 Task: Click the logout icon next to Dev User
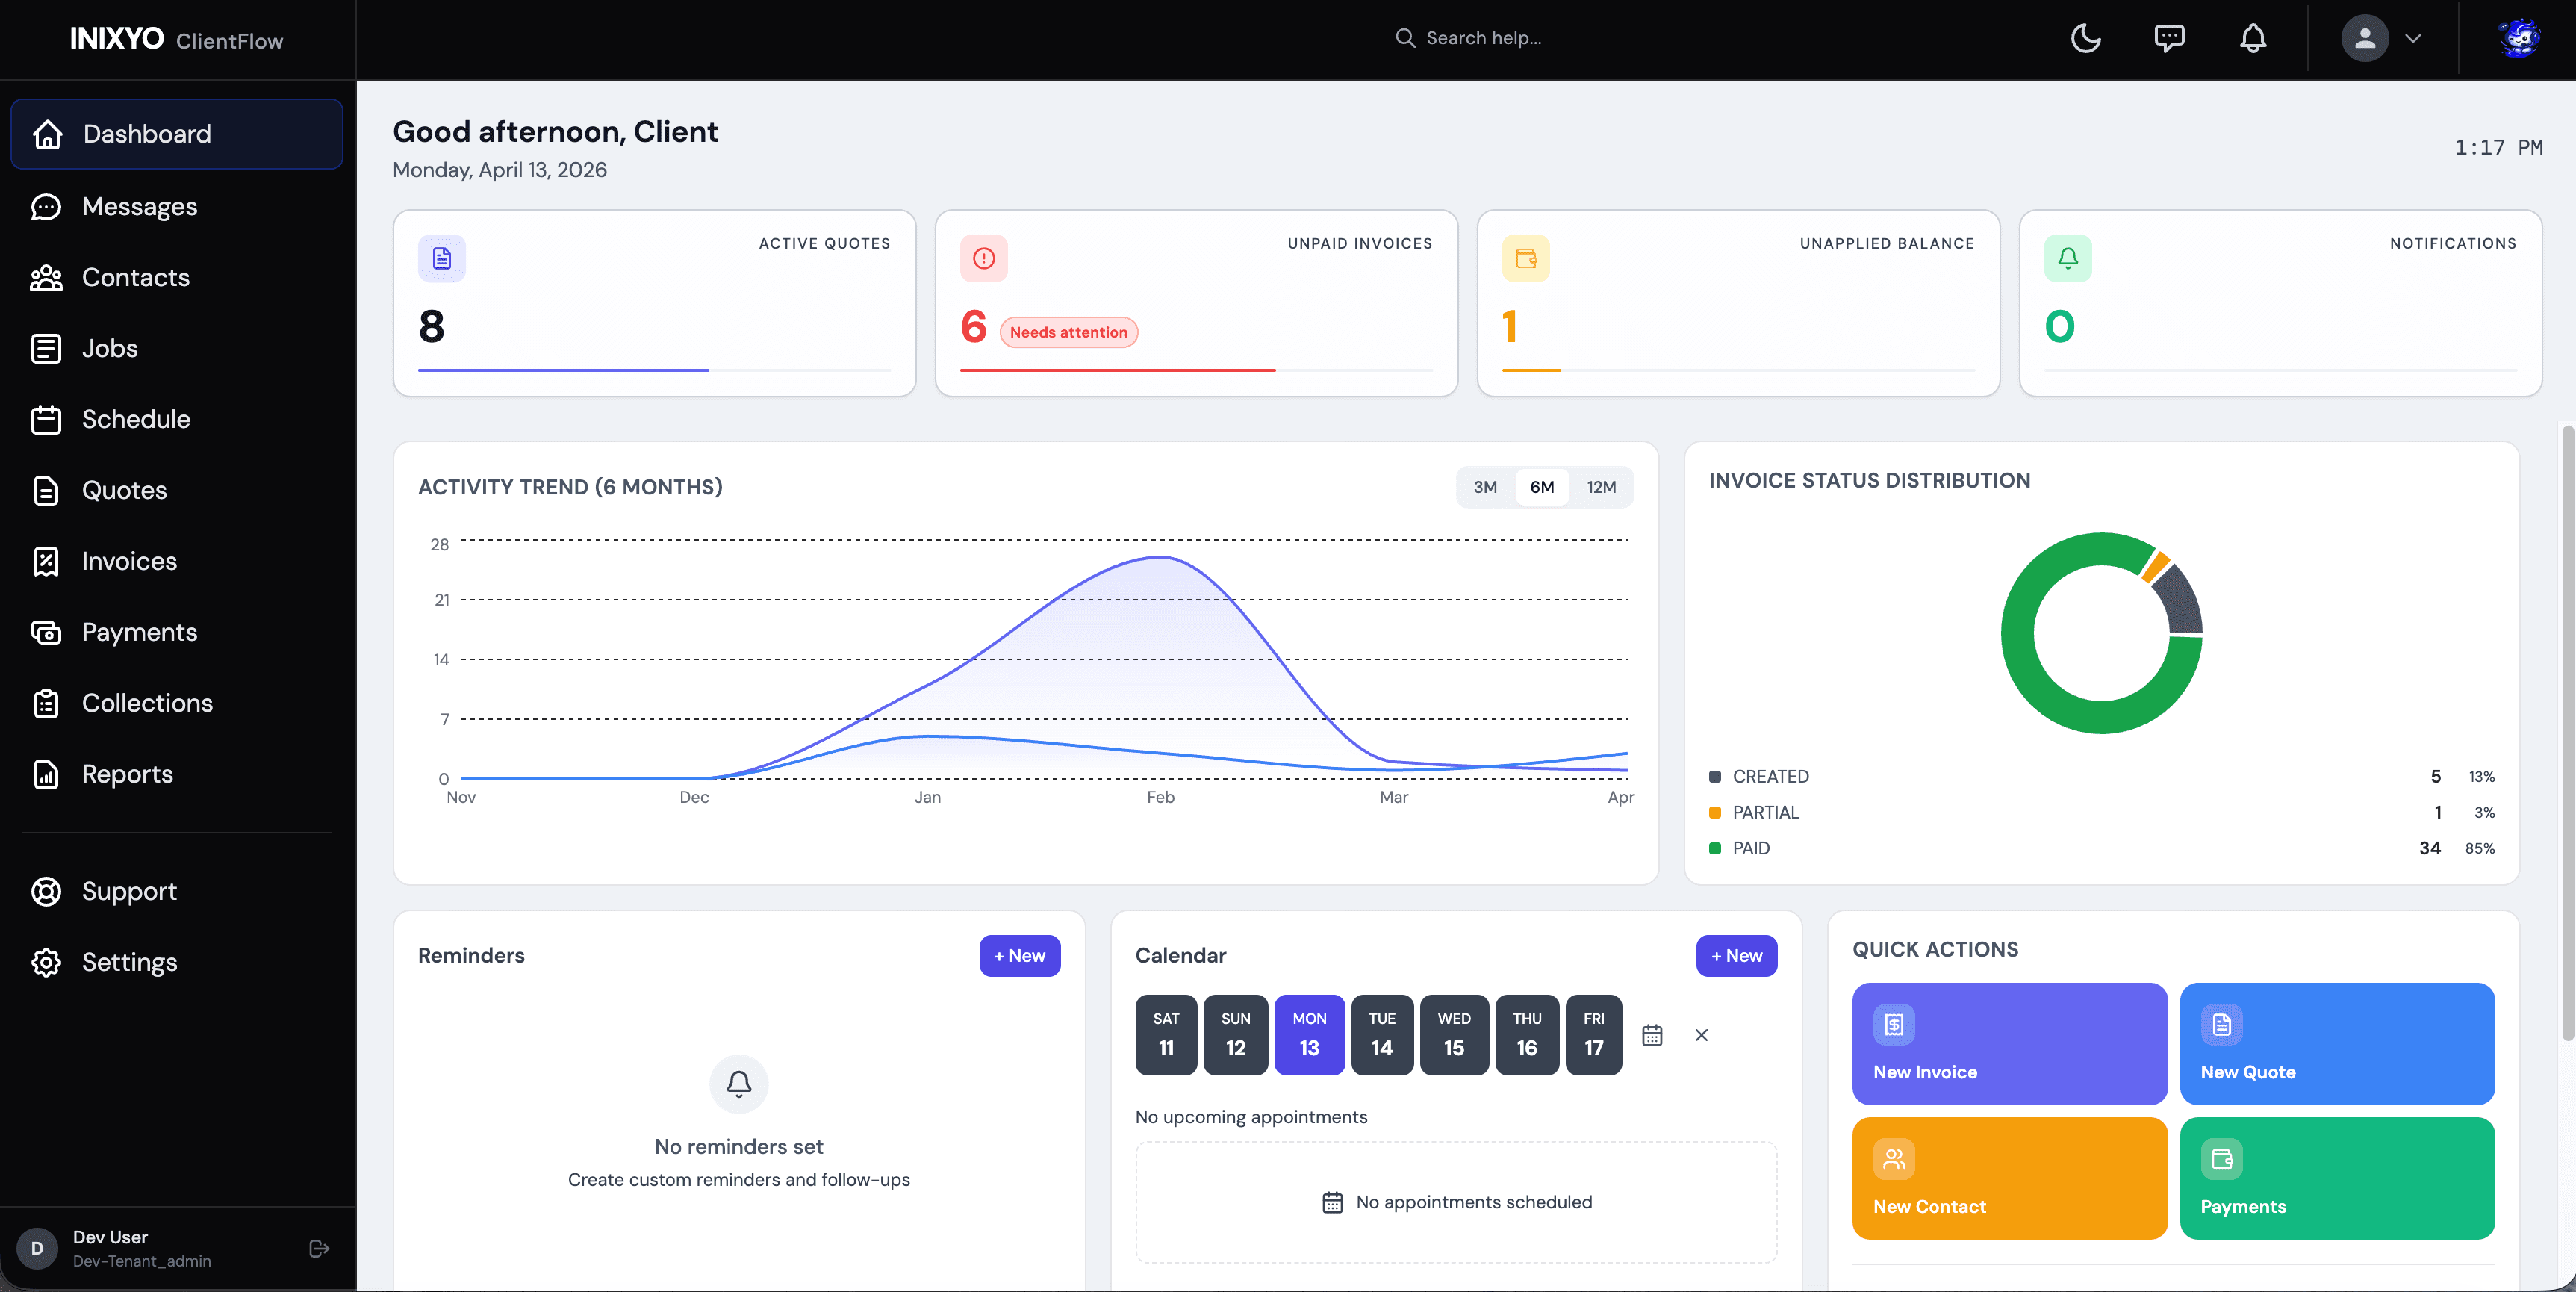tap(318, 1248)
